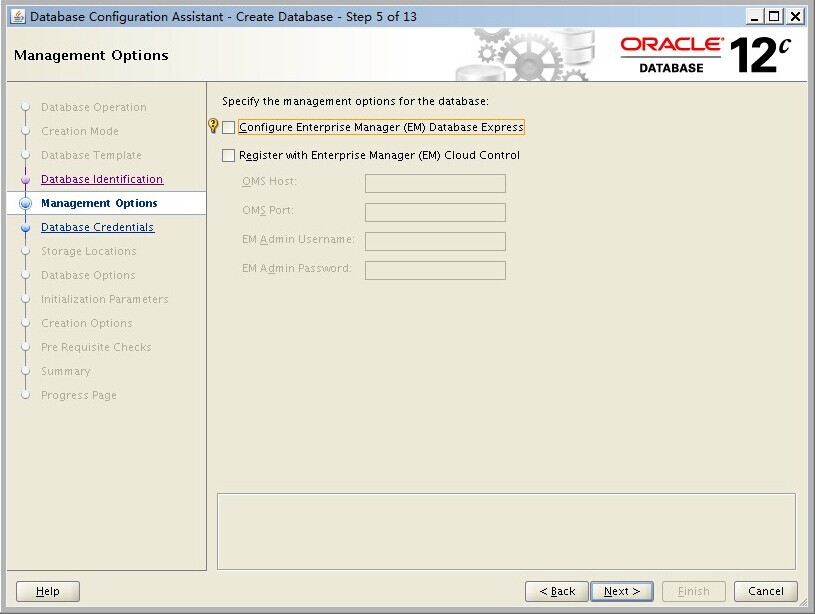Go to Database Identification step

click(101, 180)
